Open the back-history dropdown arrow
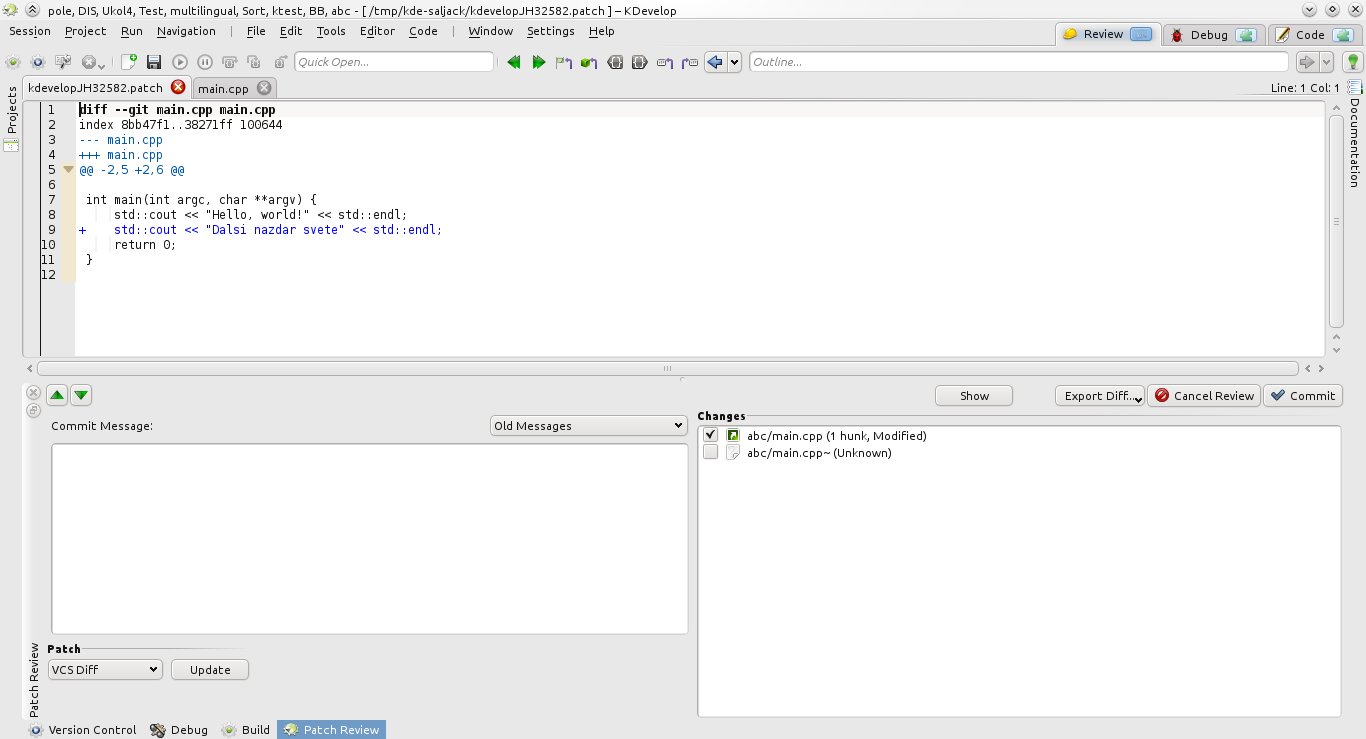 coord(735,62)
